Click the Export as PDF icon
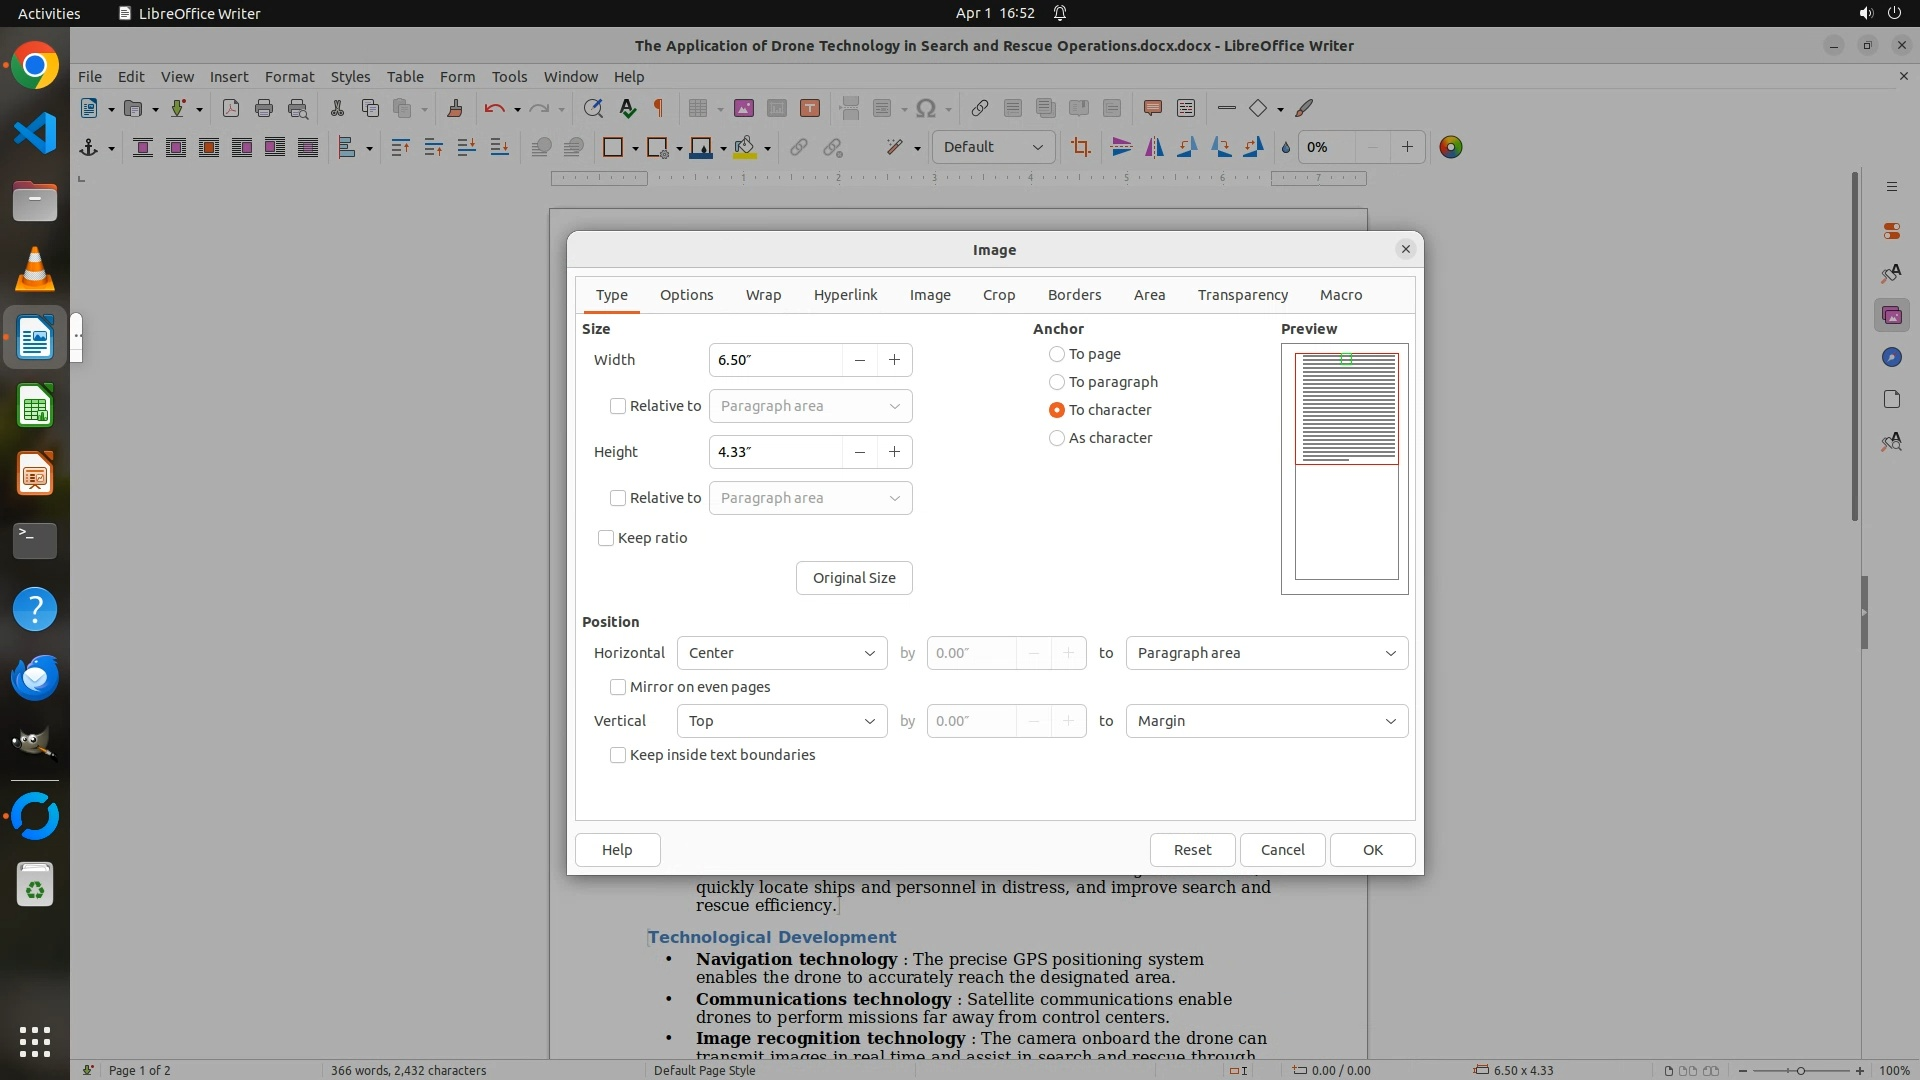The height and width of the screenshot is (1080, 1920). [x=230, y=108]
